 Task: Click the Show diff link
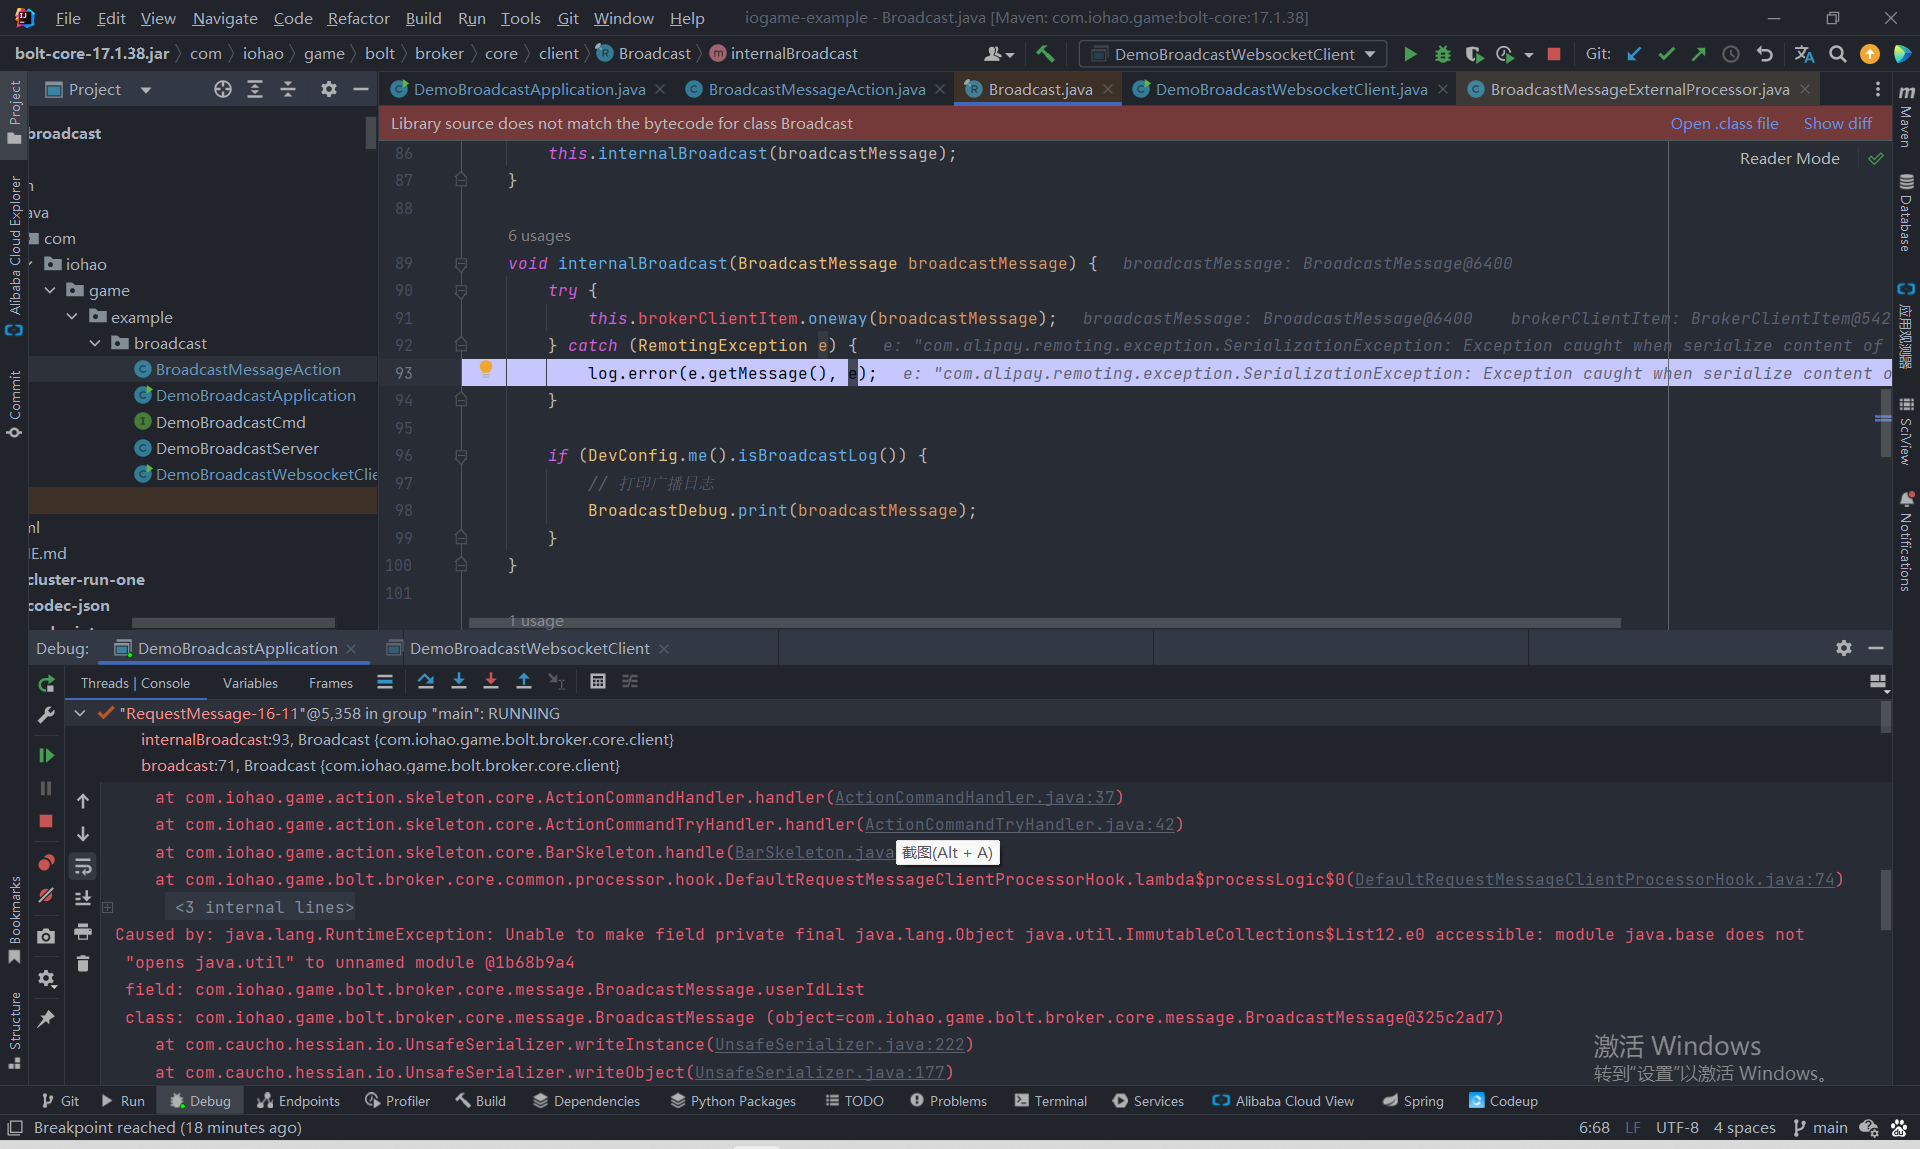point(1837,123)
